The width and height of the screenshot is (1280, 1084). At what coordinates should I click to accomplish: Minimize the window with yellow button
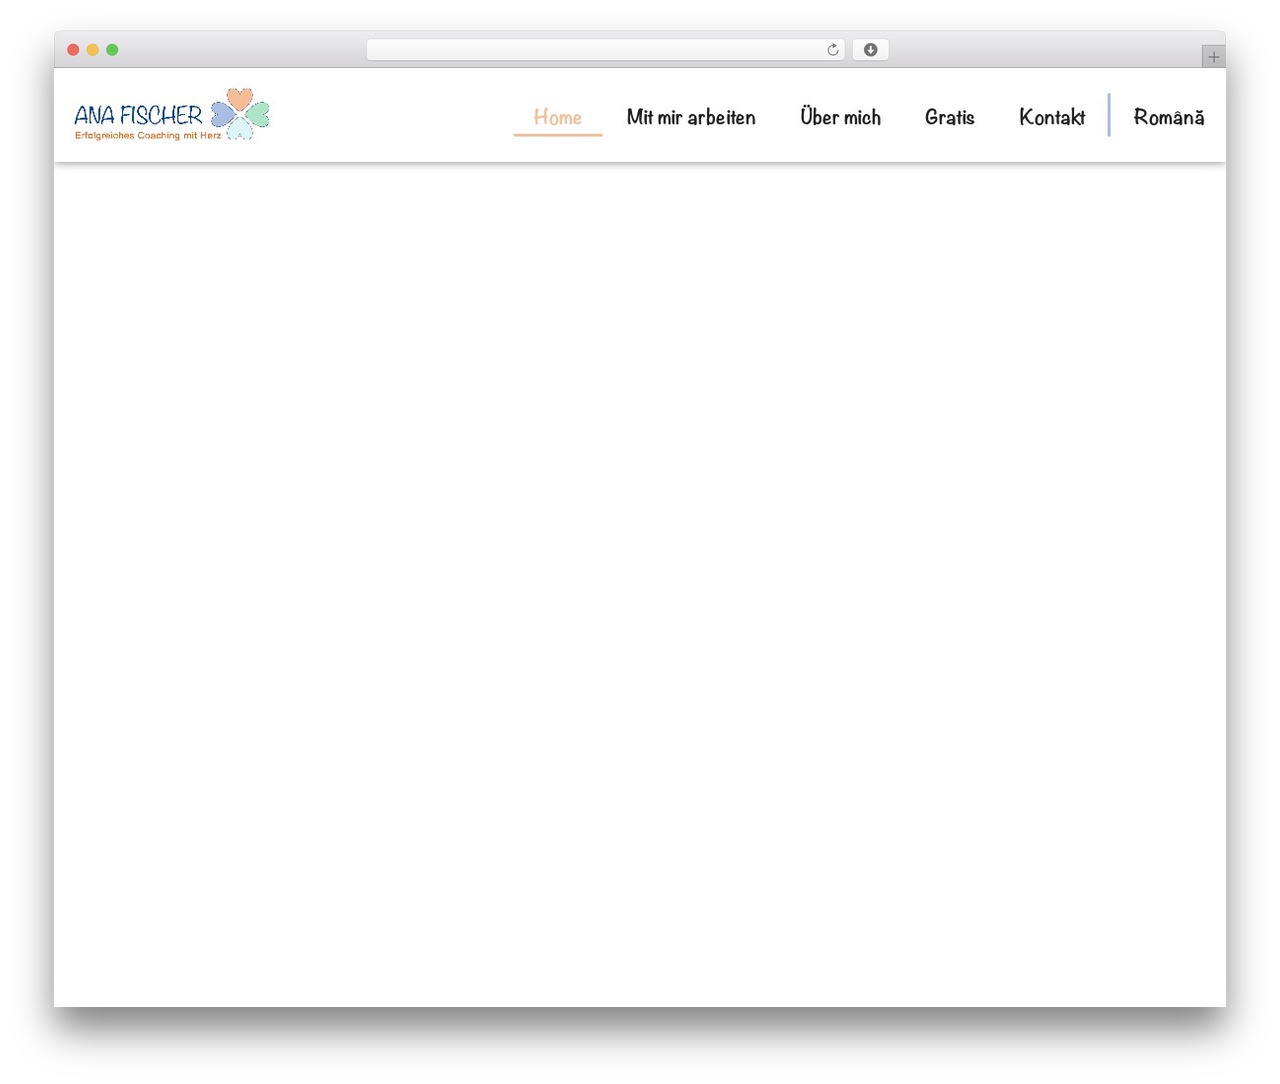93,50
